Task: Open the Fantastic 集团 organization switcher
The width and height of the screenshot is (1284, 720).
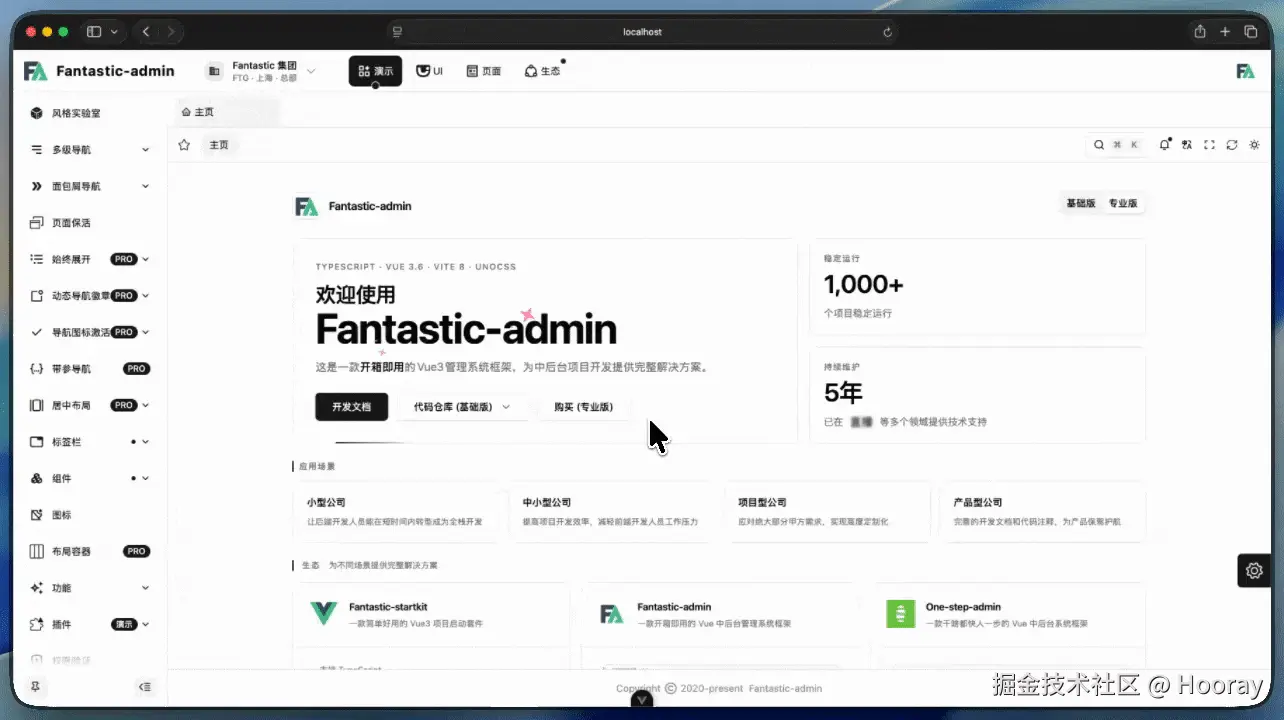Action: point(261,71)
